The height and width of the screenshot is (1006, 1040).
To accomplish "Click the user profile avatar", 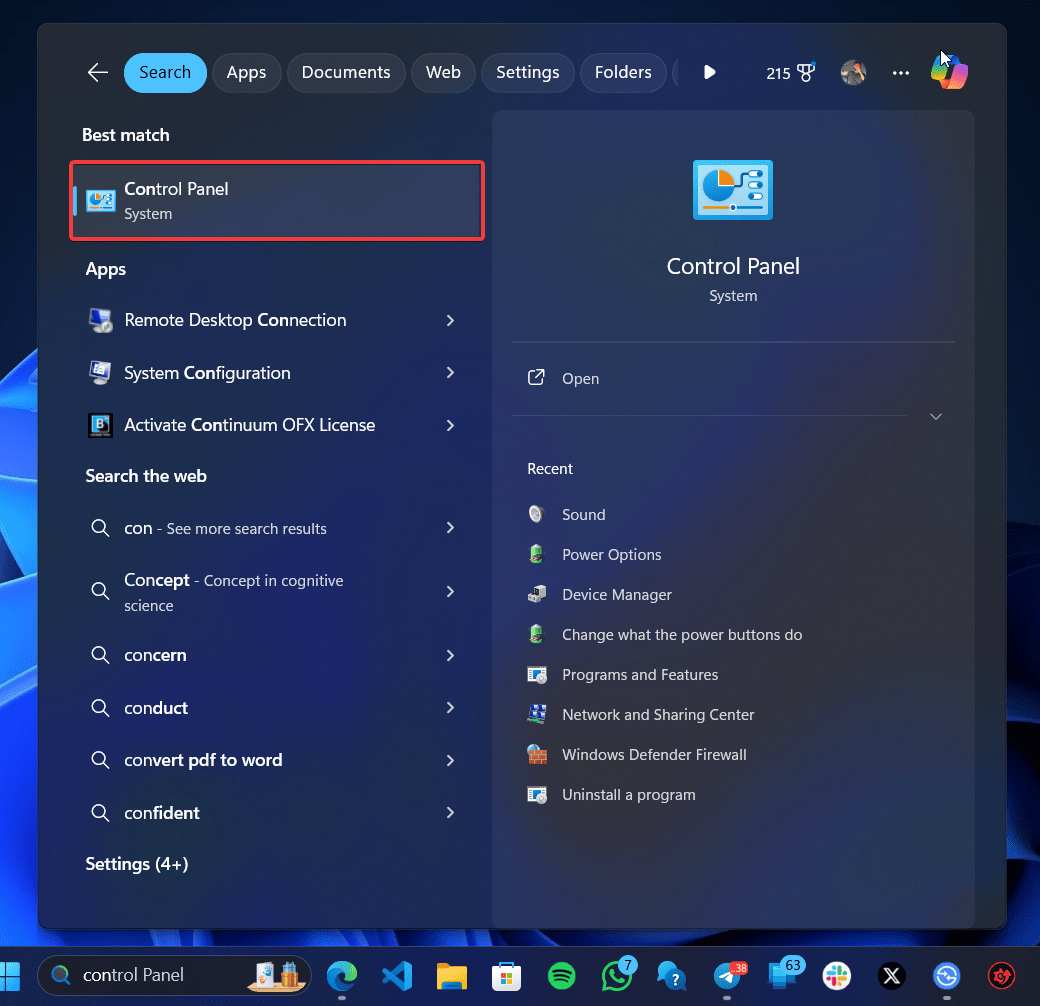I will [853, 72].
